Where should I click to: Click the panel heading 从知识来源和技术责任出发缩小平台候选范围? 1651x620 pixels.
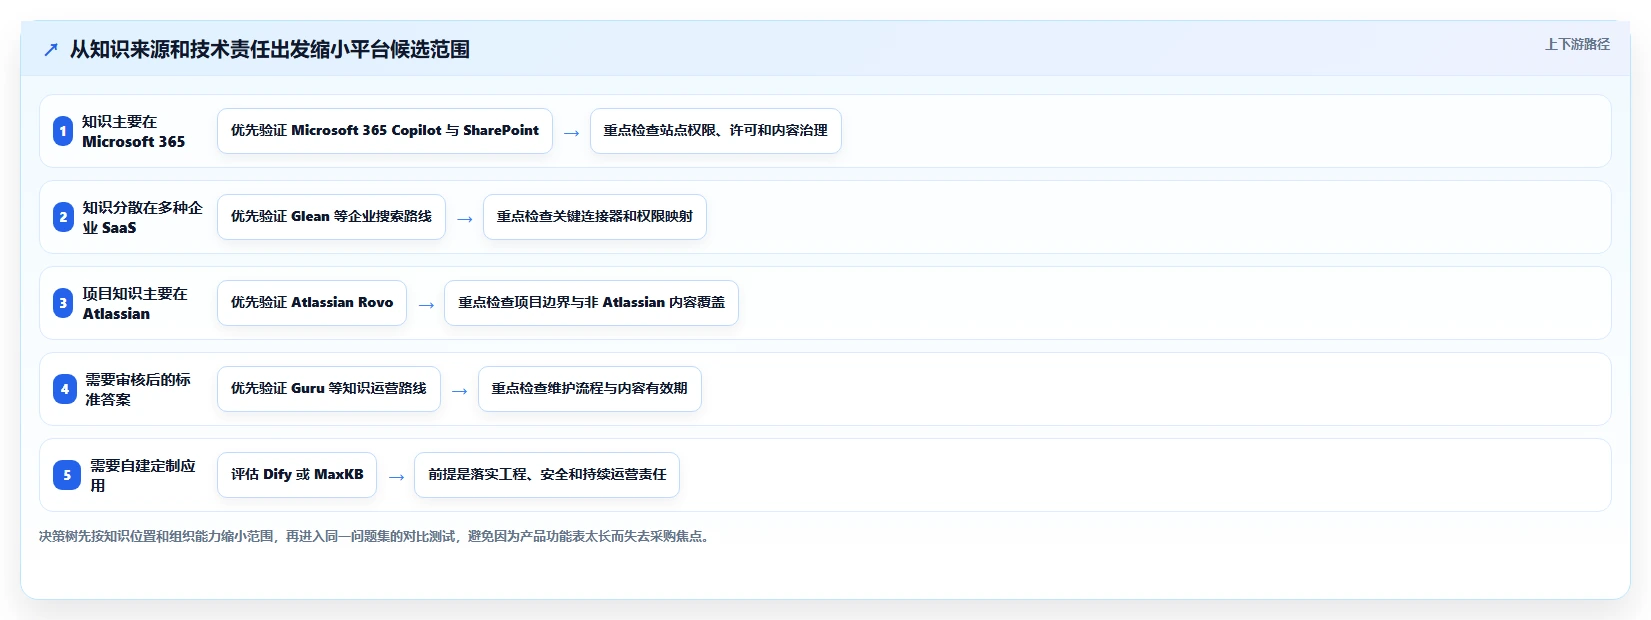coord(270,50)
